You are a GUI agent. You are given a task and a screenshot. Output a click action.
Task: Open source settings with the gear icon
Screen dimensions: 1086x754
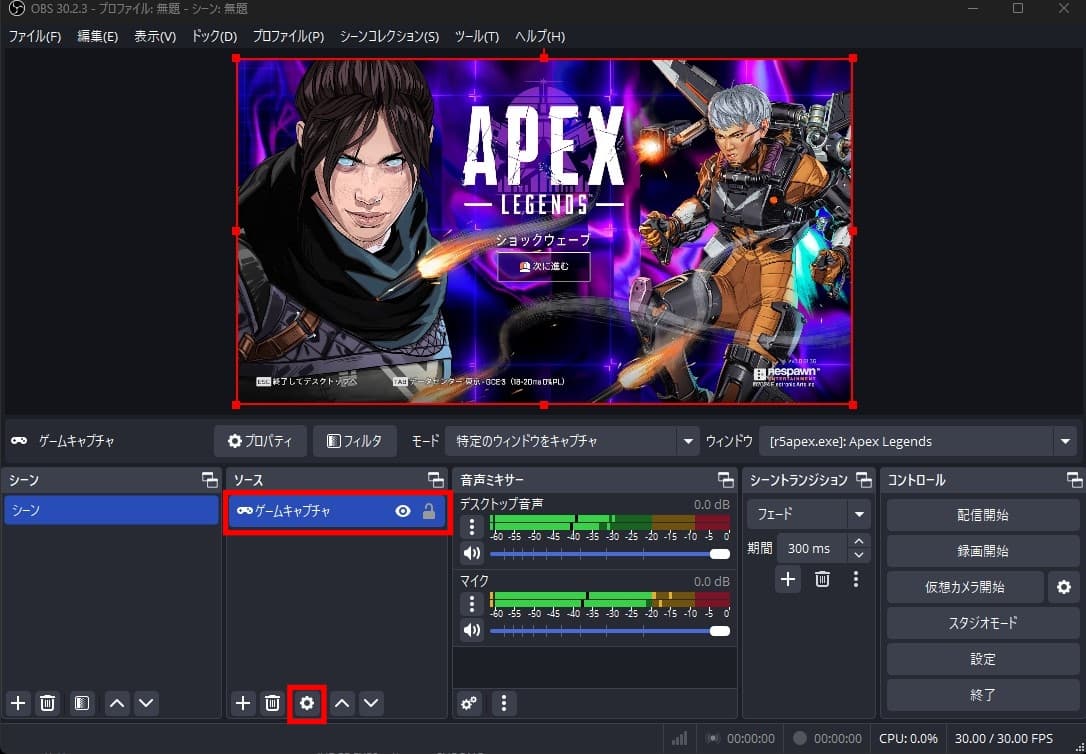point(306,703)
